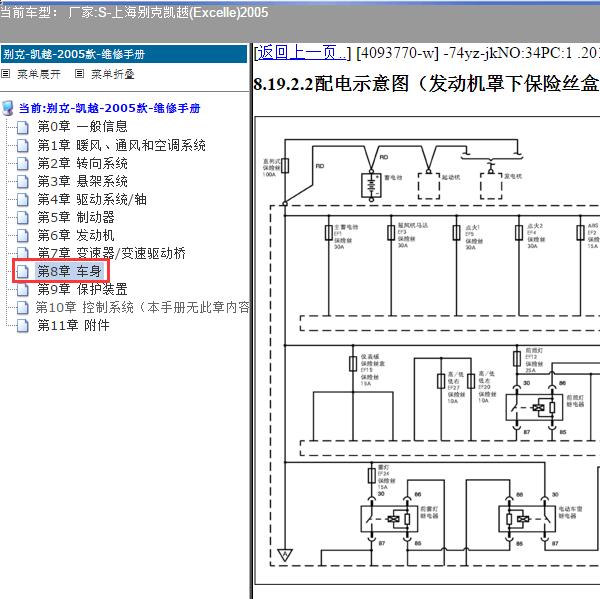Viewport: 600px width, 599px height.
Task: Click the 前照灯 relay box in the diagram
Action: 534,408
